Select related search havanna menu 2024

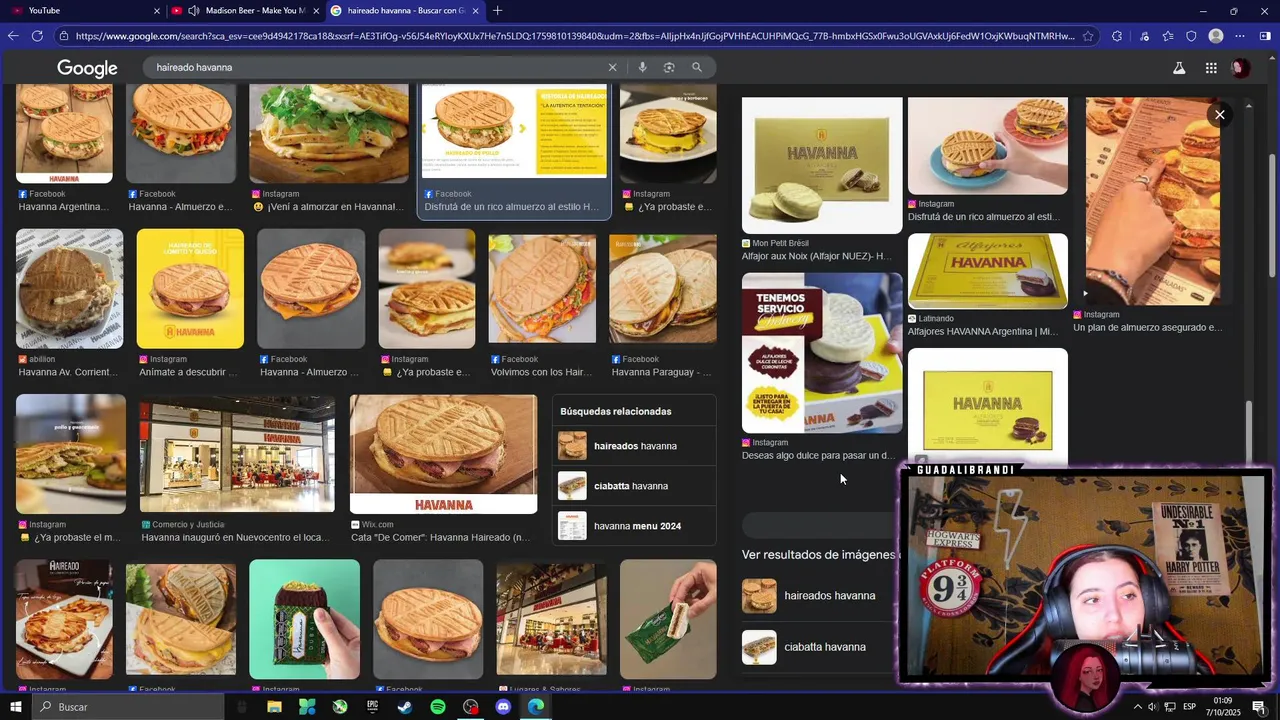pos(634,526)
